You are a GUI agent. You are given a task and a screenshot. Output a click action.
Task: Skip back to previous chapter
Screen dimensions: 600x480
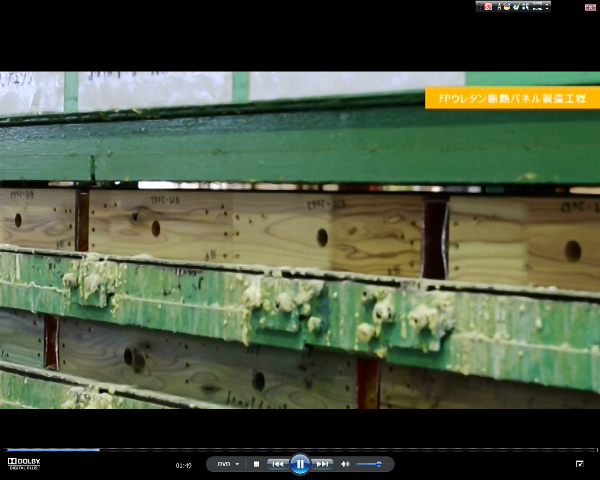pos(277,464)
